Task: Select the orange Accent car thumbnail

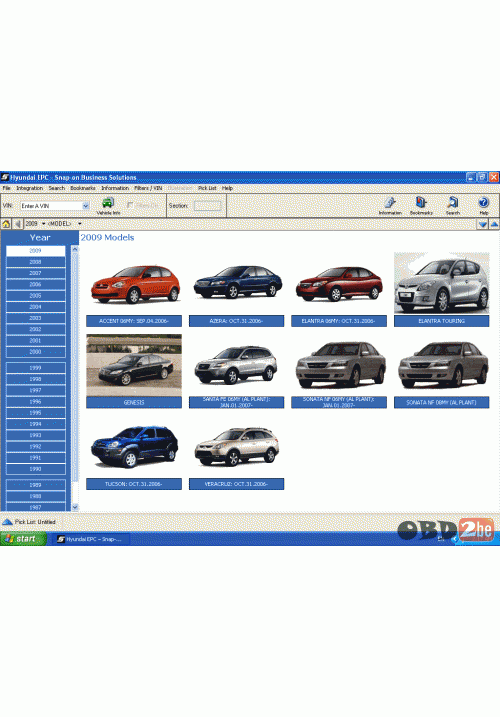Action: point(135,284)
